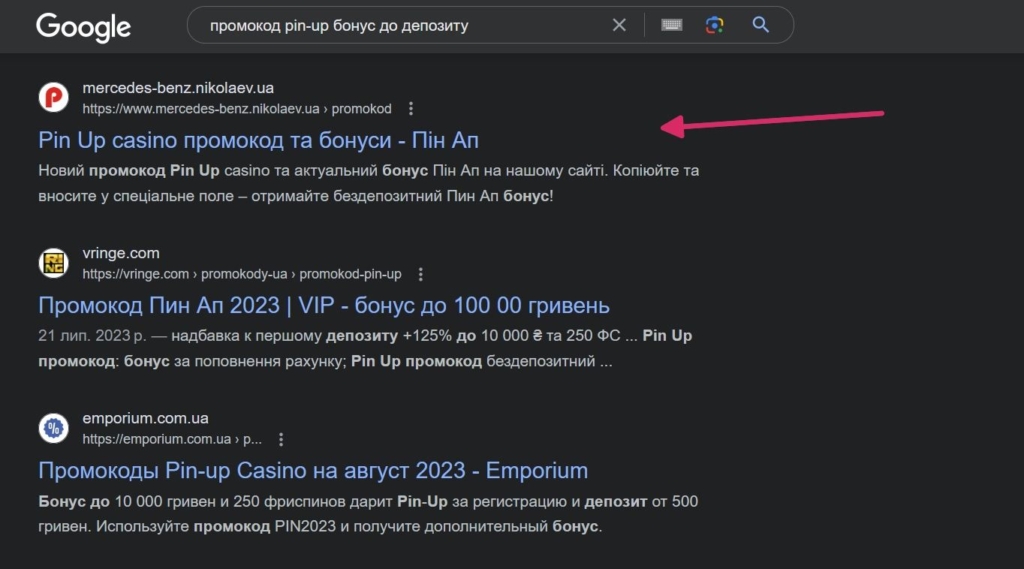Image resolution: width=1024 pixels, height=569 pixels.
Task: Open three-dot menu for vringe.com result
Action: [x=421, y=274]
